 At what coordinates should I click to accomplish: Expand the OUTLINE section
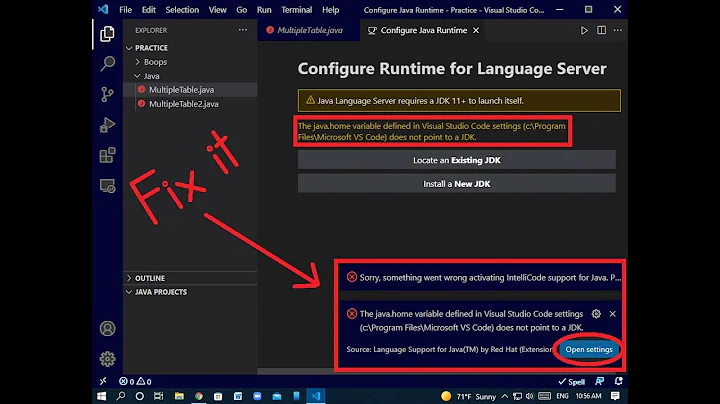(x=129, y=278)
